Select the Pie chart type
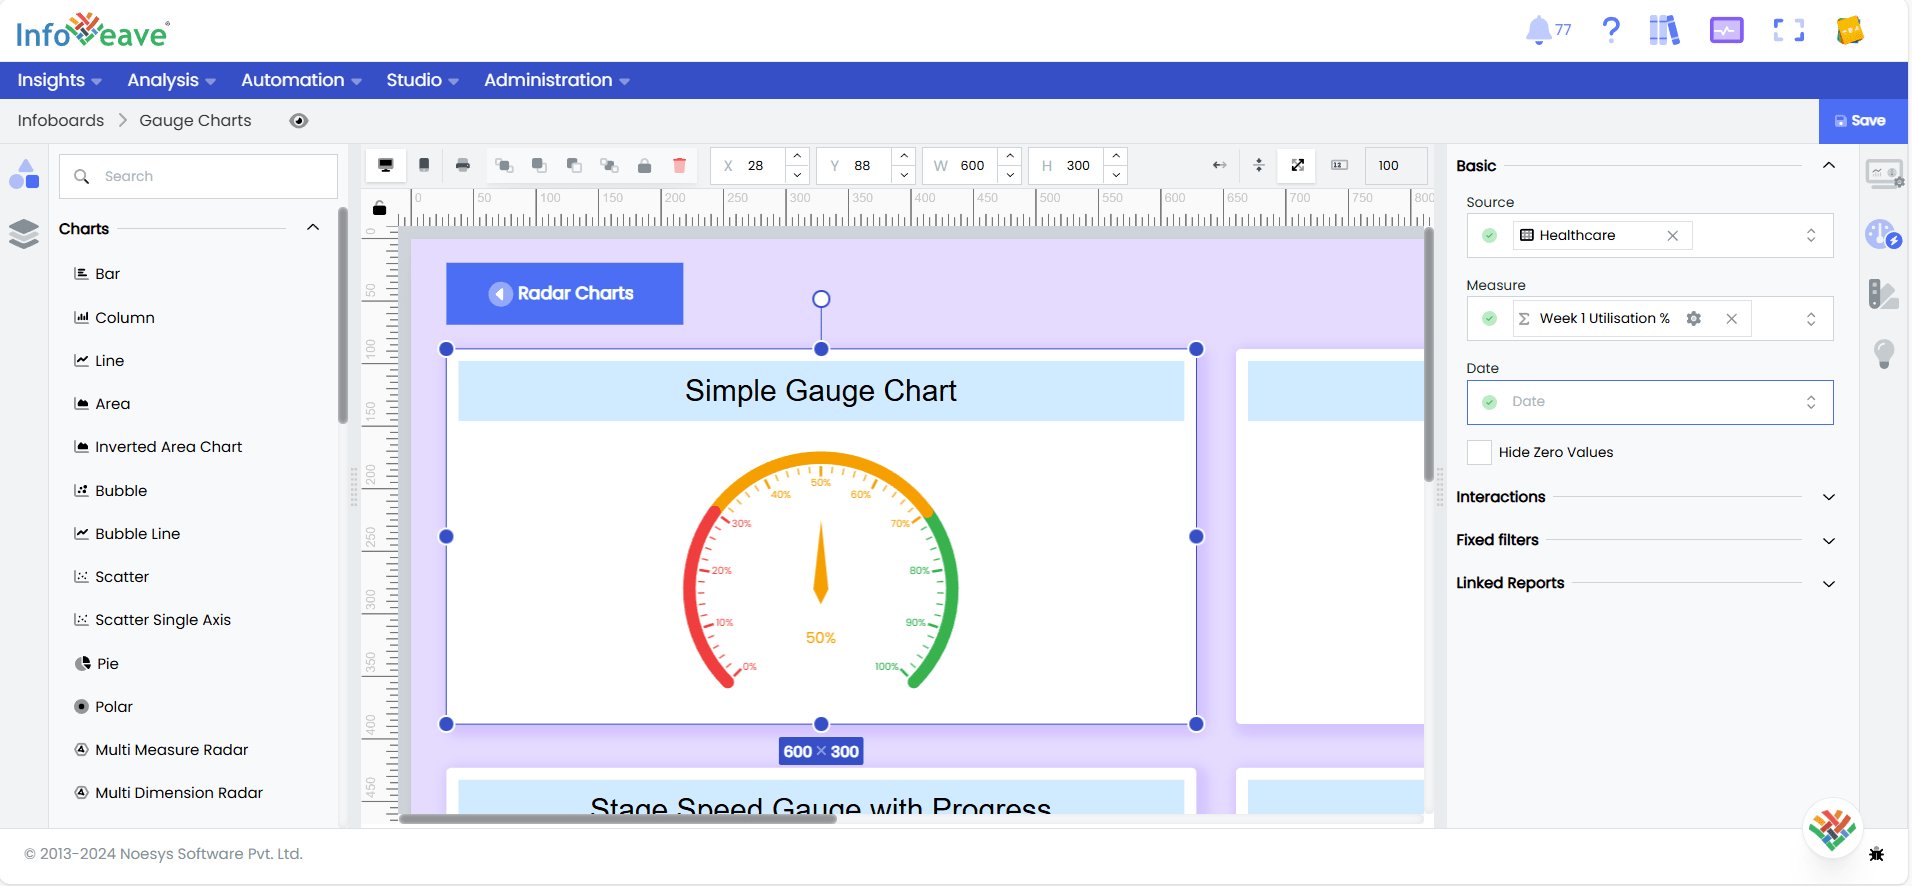The height and width of the screenshot is (886, 1912). coord(97,663)
